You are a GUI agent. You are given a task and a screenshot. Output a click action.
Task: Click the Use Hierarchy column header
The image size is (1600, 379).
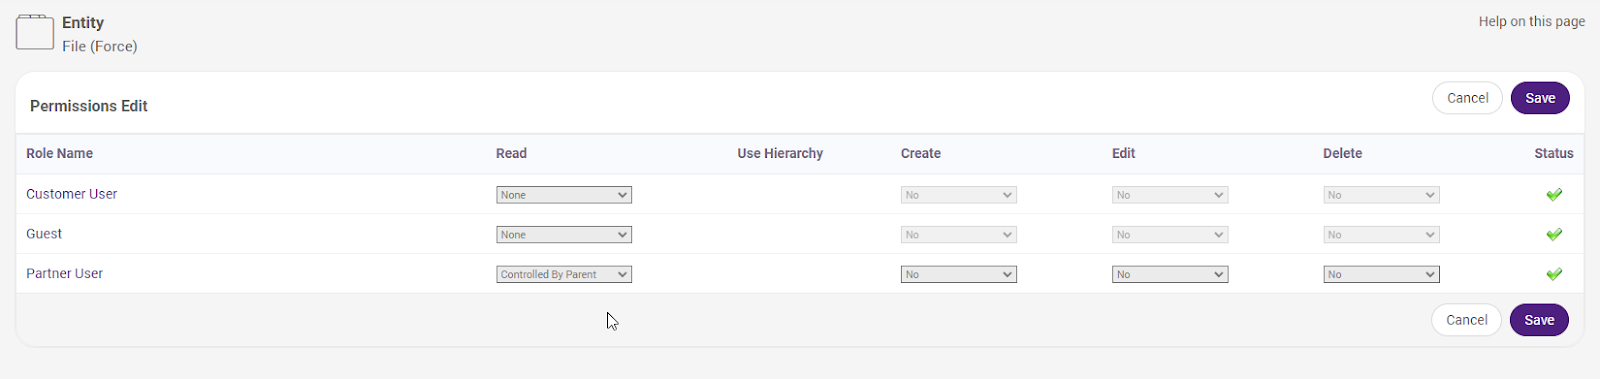click(780, 153)
